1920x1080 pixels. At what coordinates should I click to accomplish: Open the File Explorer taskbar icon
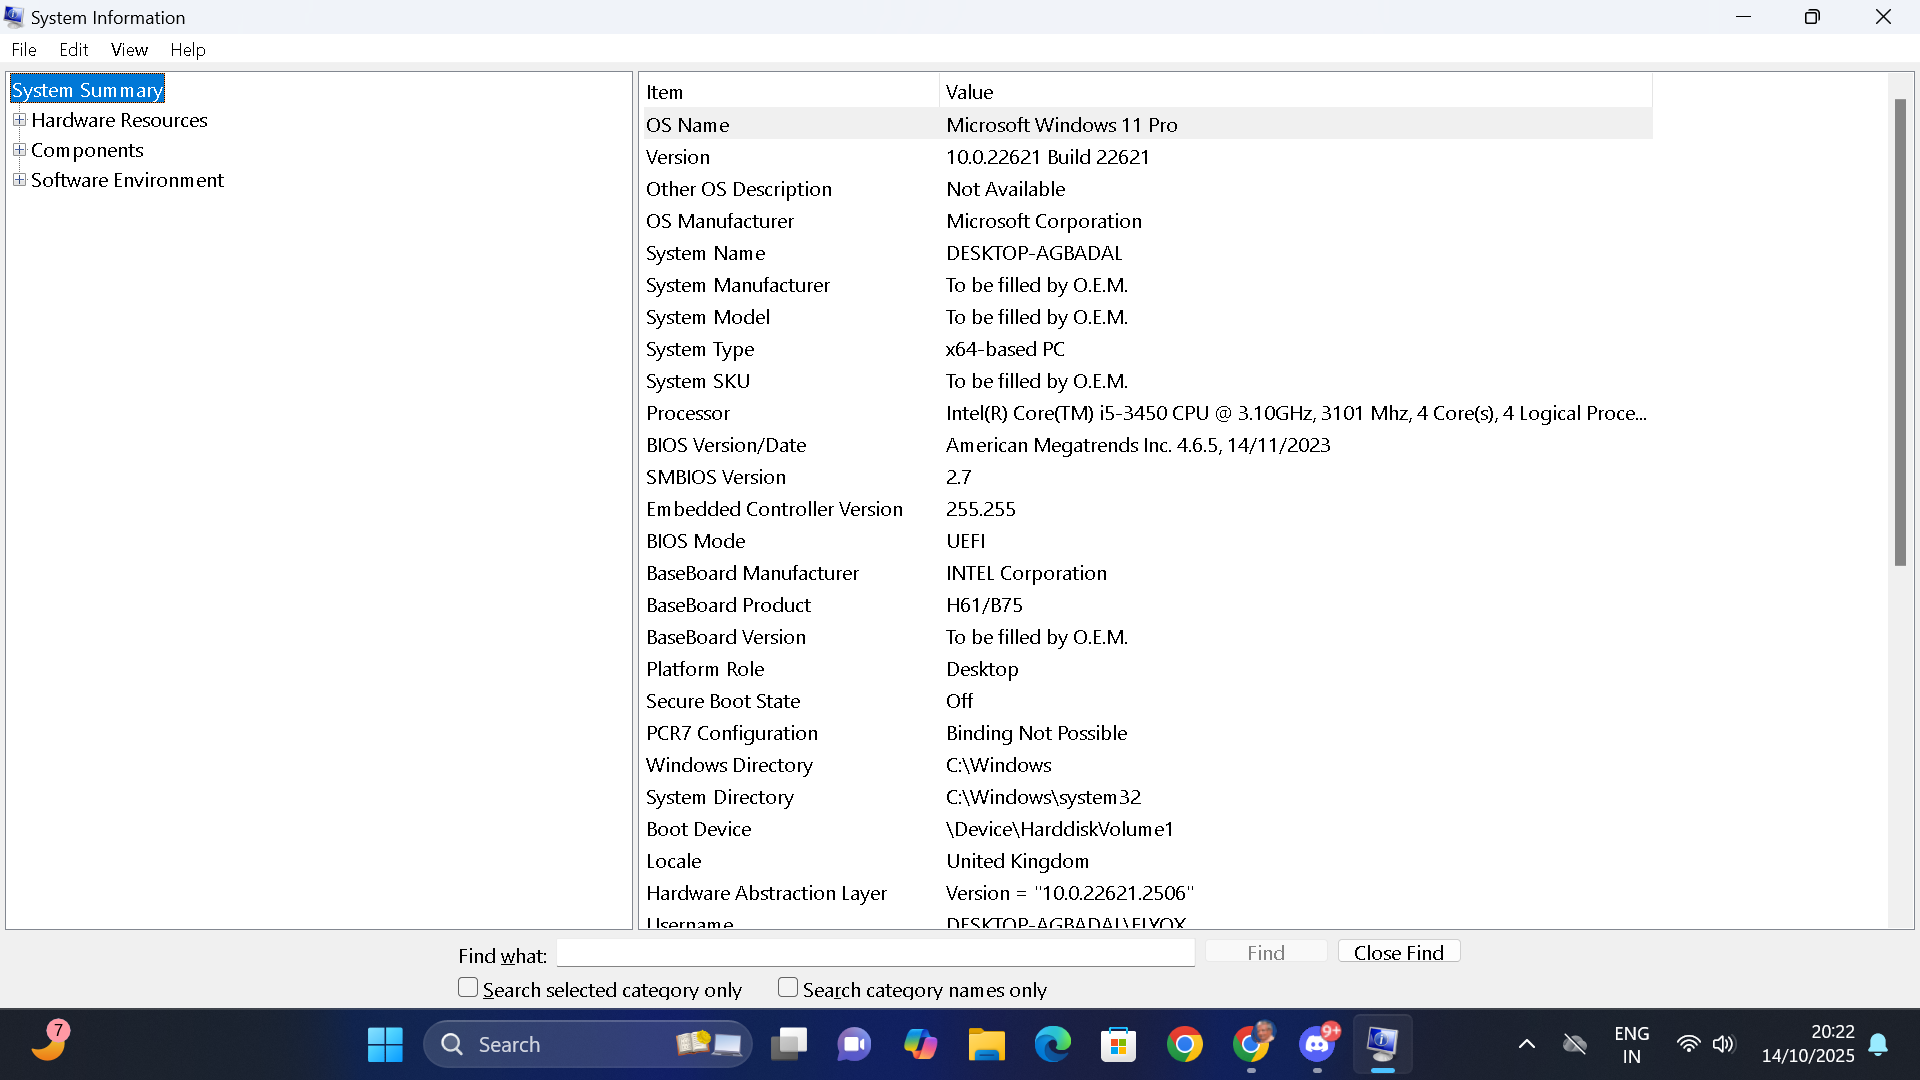986,1045
